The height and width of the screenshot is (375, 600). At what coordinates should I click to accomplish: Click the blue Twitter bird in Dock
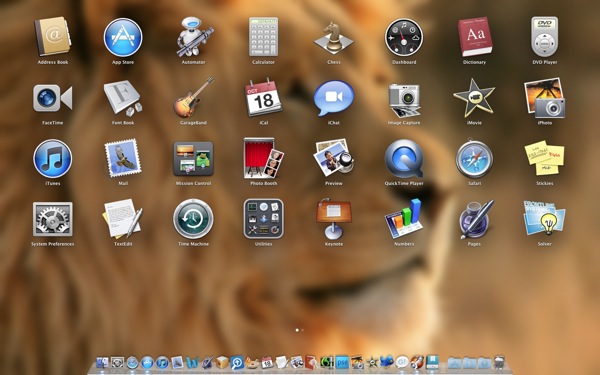point(387,362)
